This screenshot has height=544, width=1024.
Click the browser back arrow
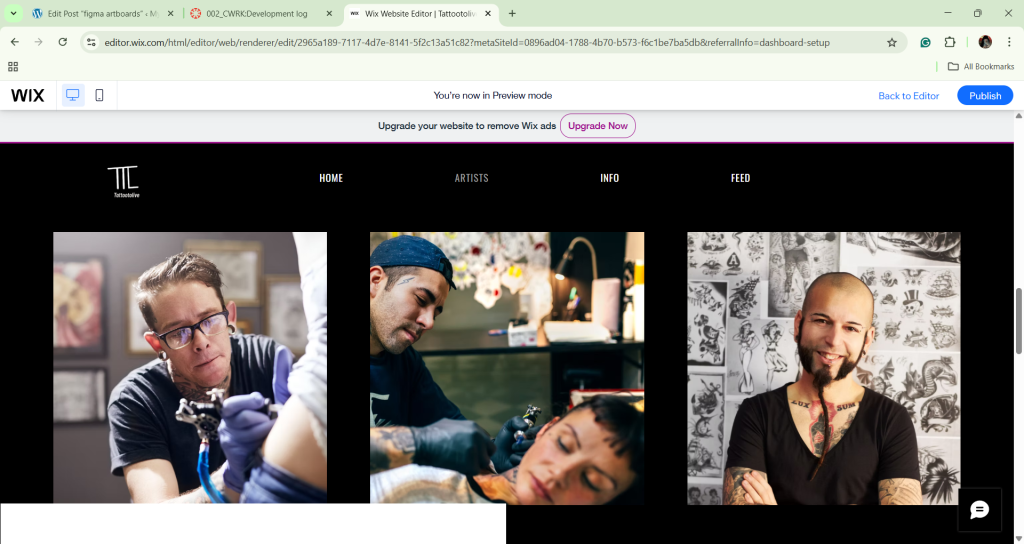[15, 42]
